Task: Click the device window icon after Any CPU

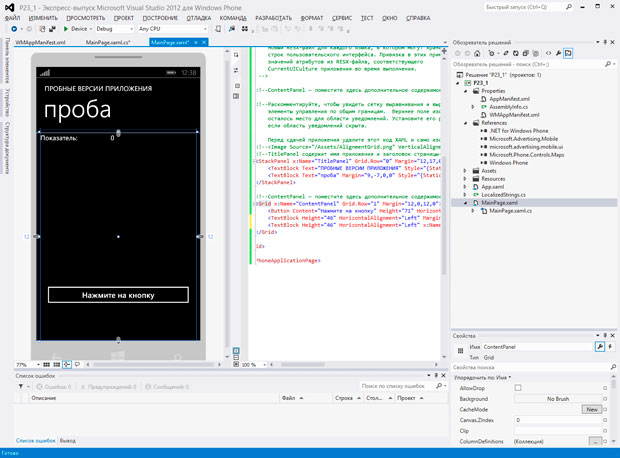Action: coord(218,29)
